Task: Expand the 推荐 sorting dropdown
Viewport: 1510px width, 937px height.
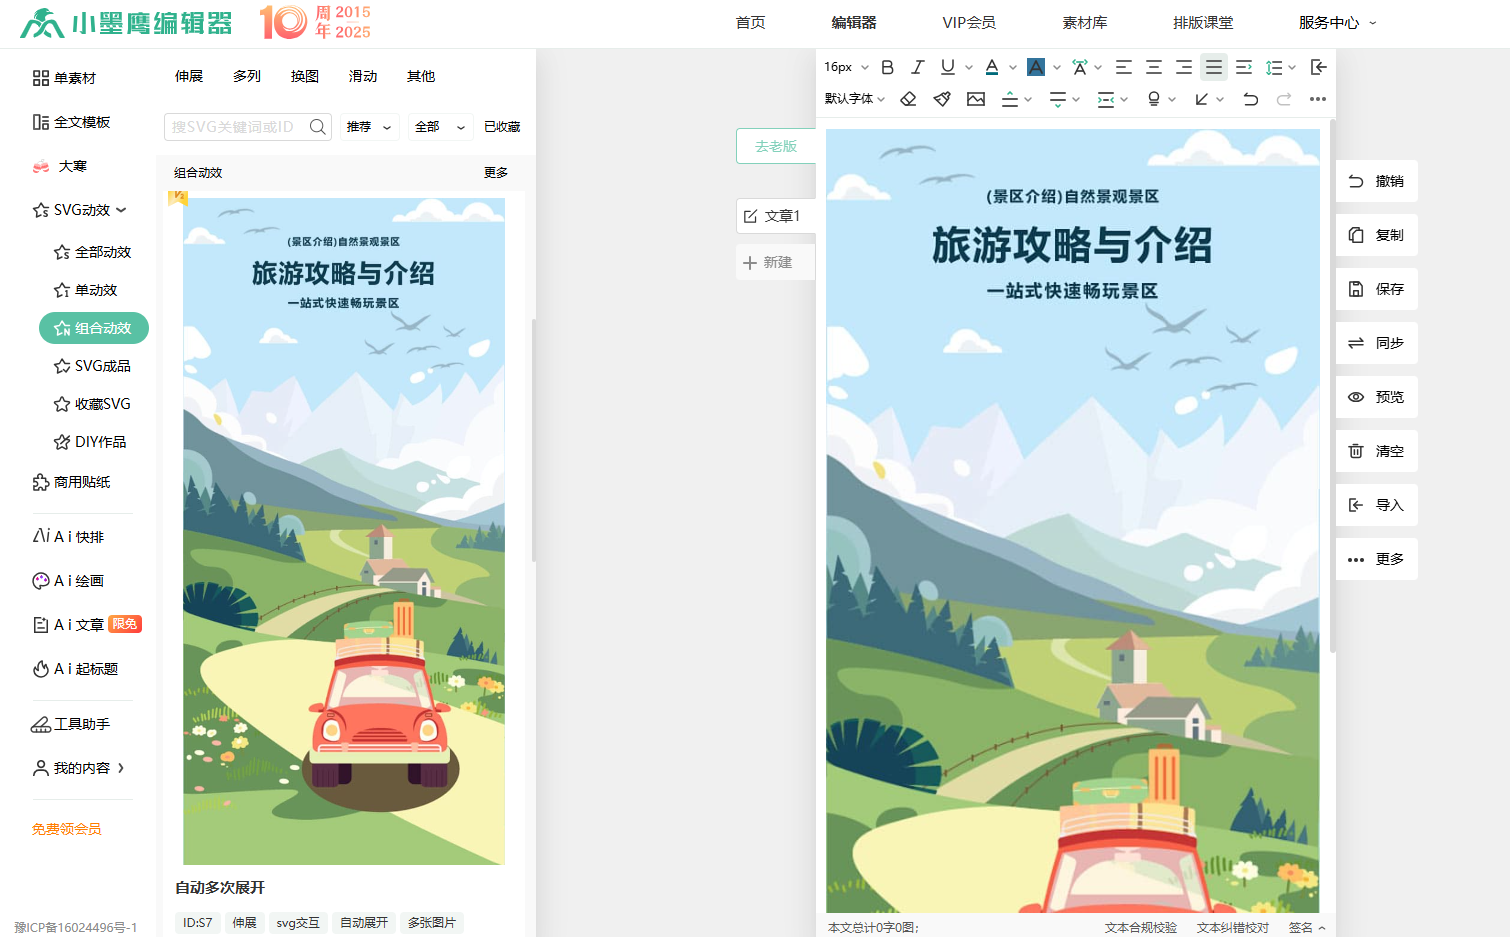Action: coord(369,127)
